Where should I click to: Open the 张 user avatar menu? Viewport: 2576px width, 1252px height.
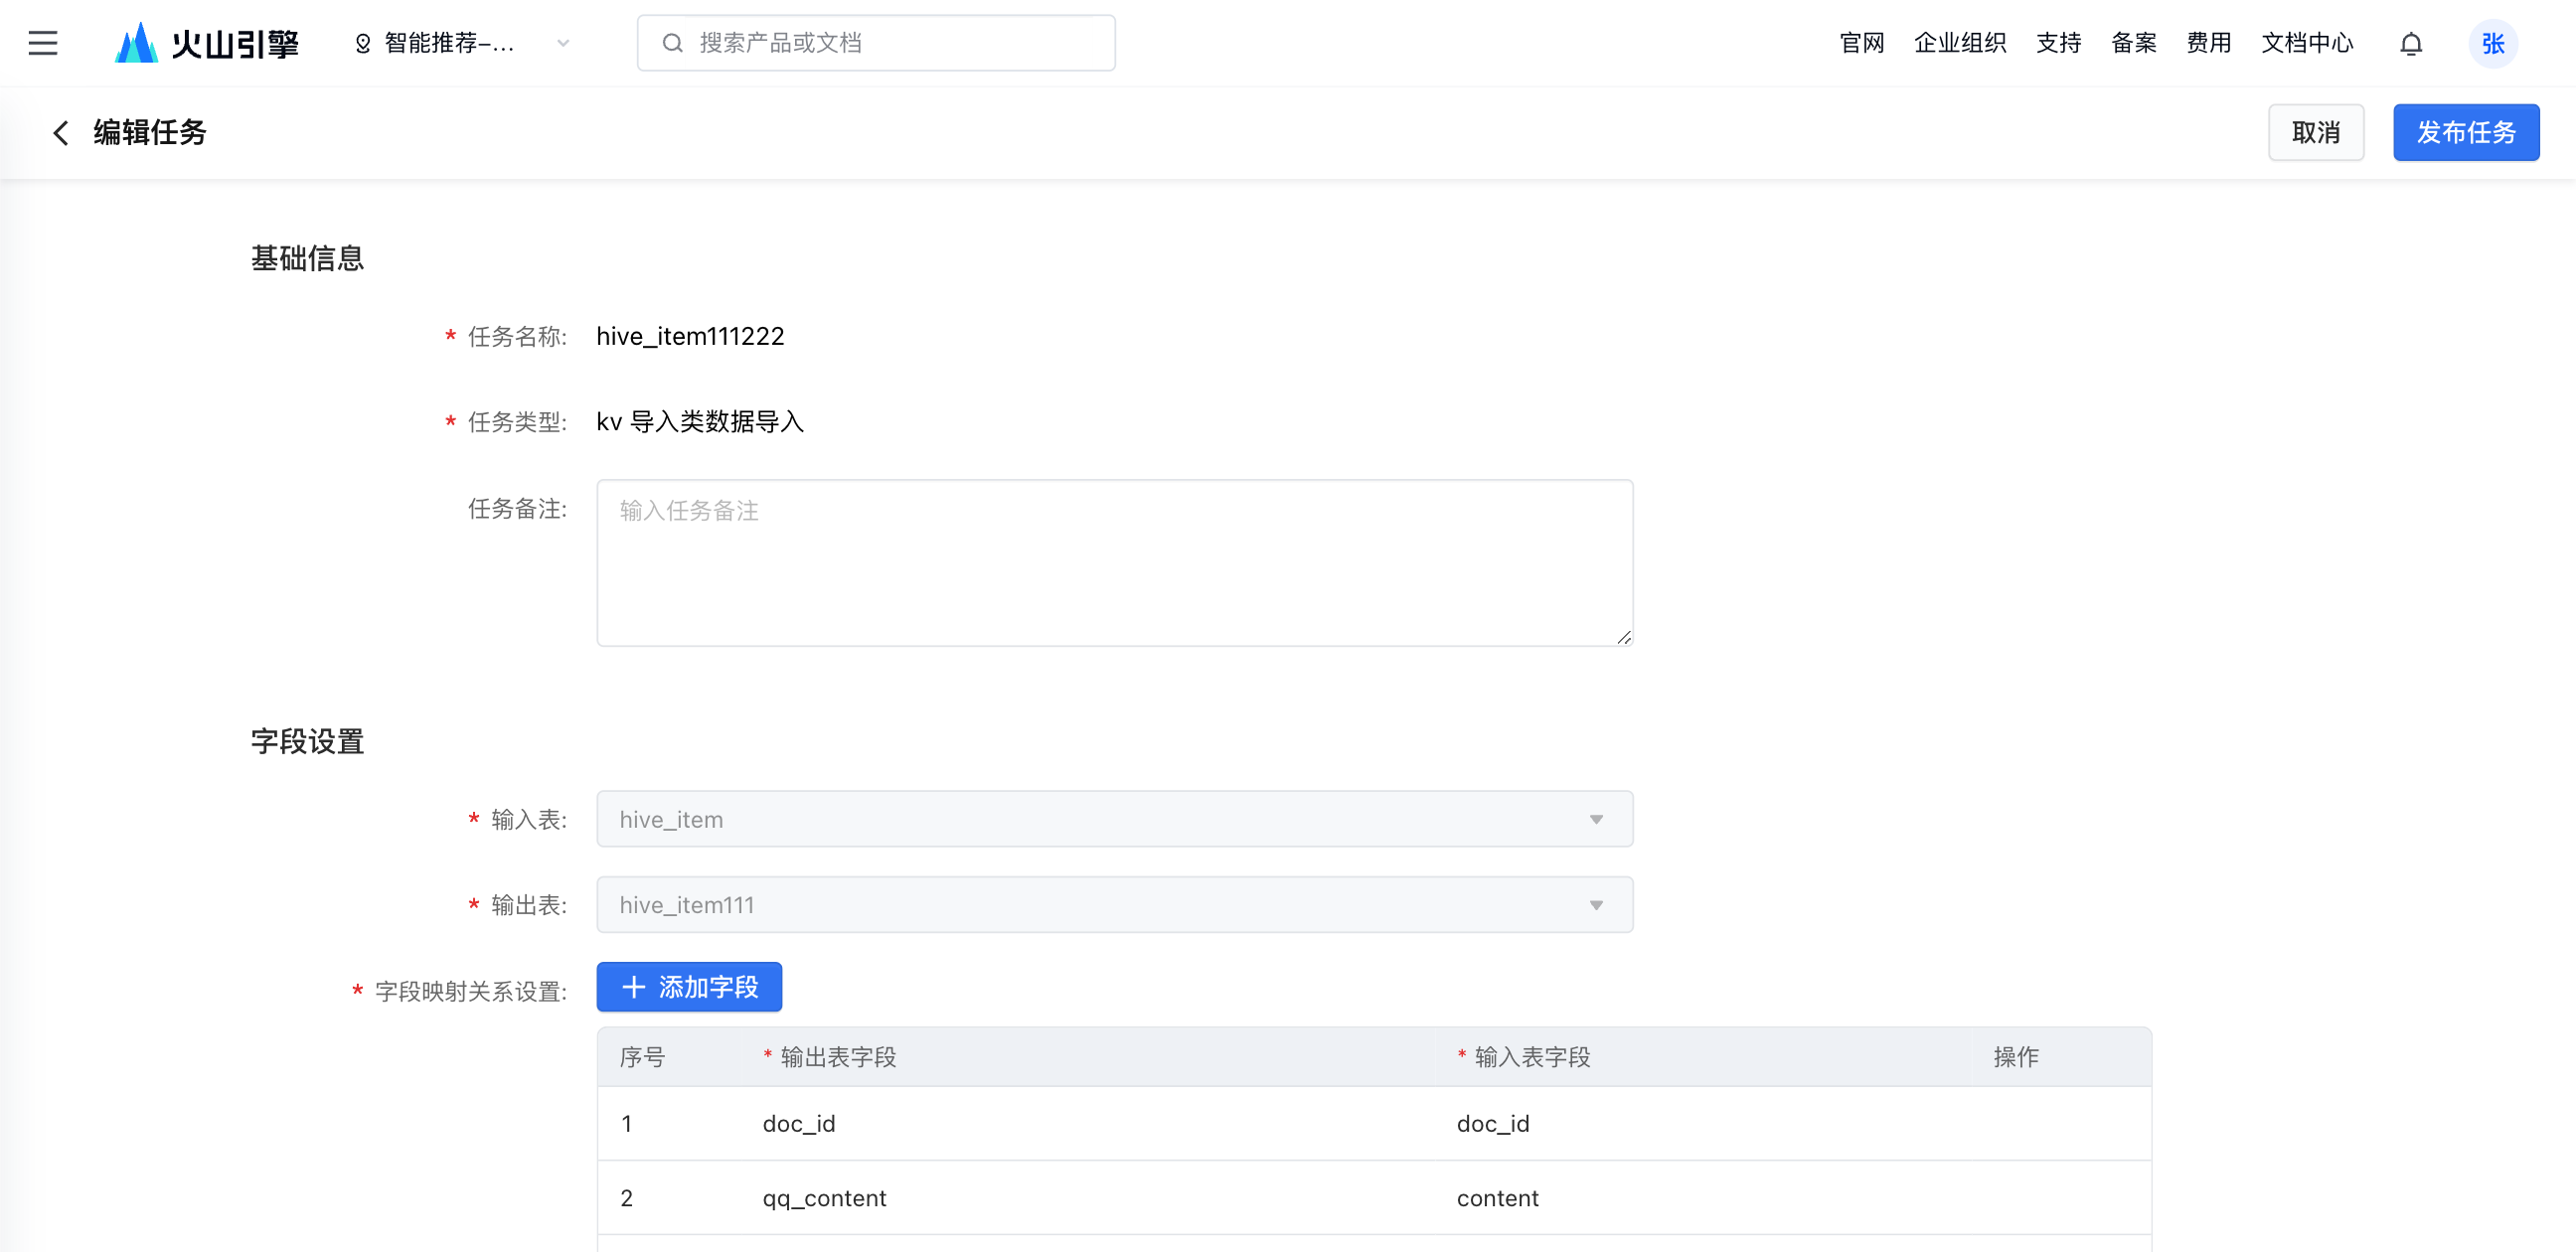[x=2493, y=44]
